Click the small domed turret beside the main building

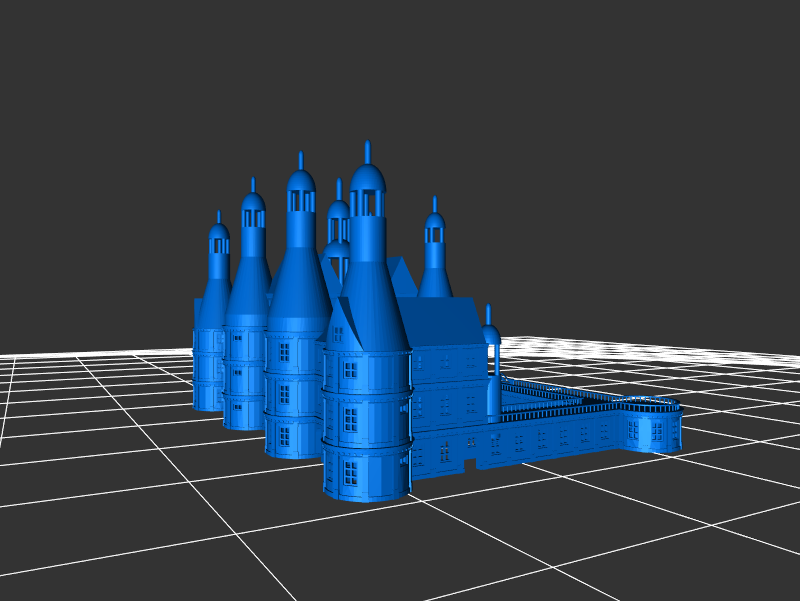pos(490,333)
